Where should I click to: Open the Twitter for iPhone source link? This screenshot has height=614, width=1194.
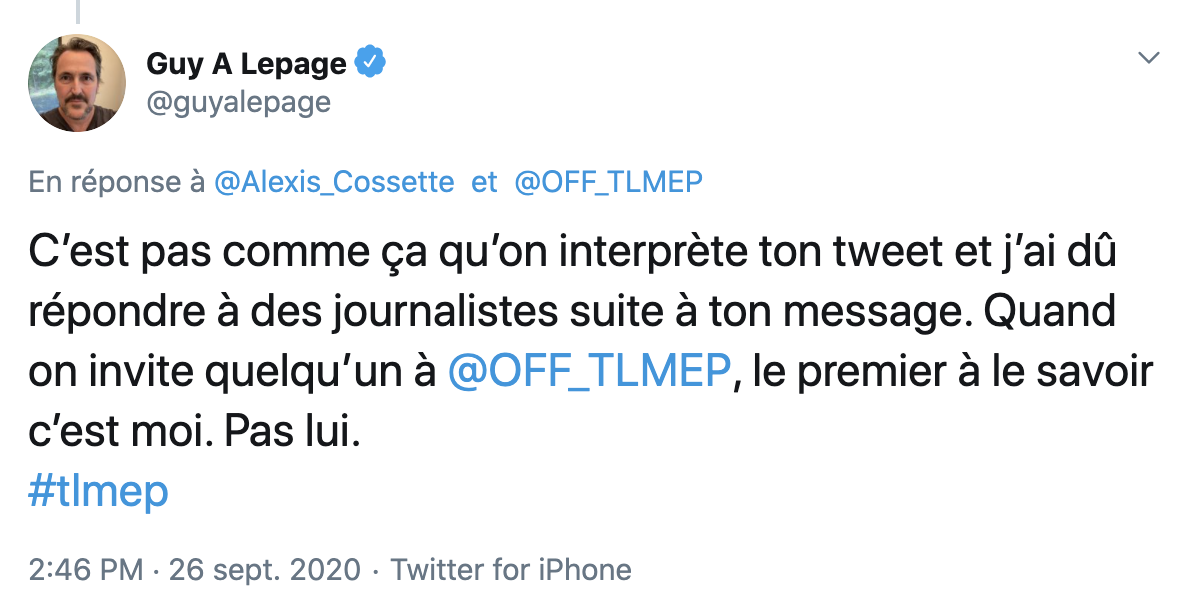click(x=511, y=570)
